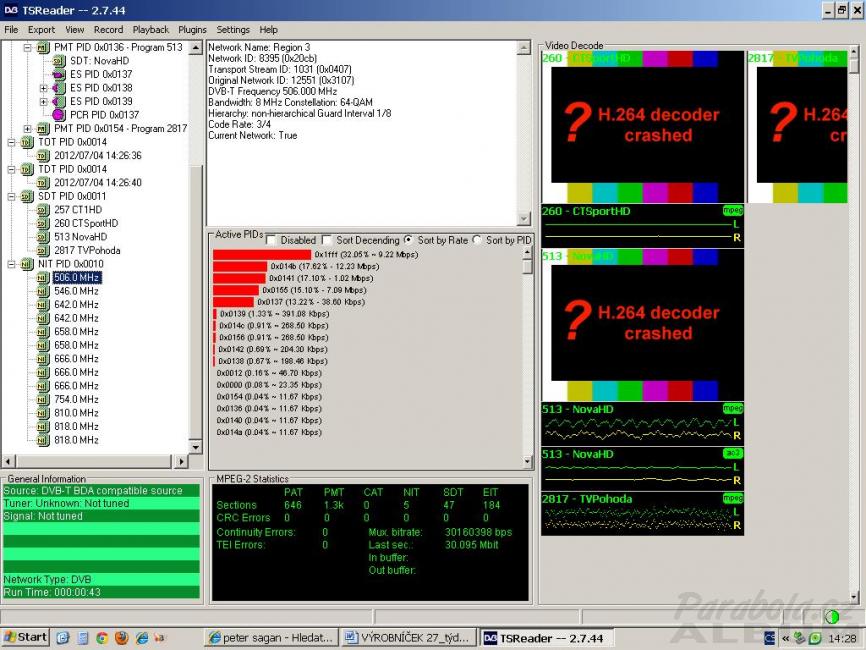Expand PMT PID 0x0154 Program 2817 node

point(28,129)
